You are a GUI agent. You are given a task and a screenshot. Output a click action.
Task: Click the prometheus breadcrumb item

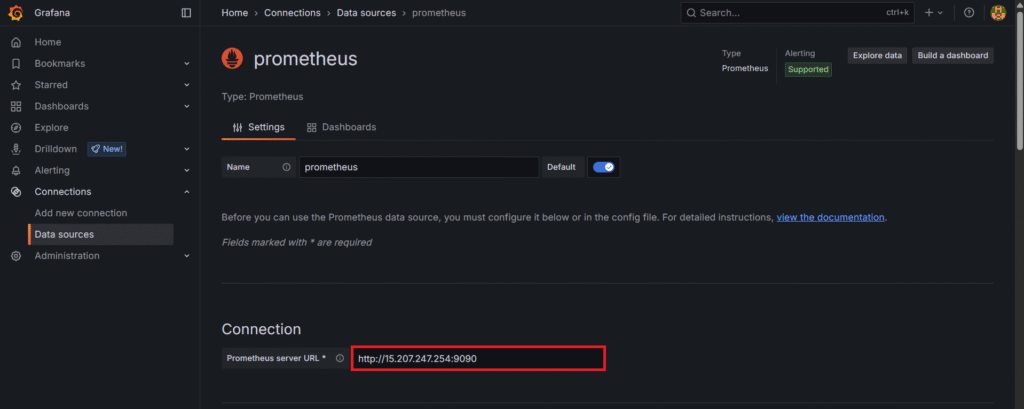coord(439,13)
